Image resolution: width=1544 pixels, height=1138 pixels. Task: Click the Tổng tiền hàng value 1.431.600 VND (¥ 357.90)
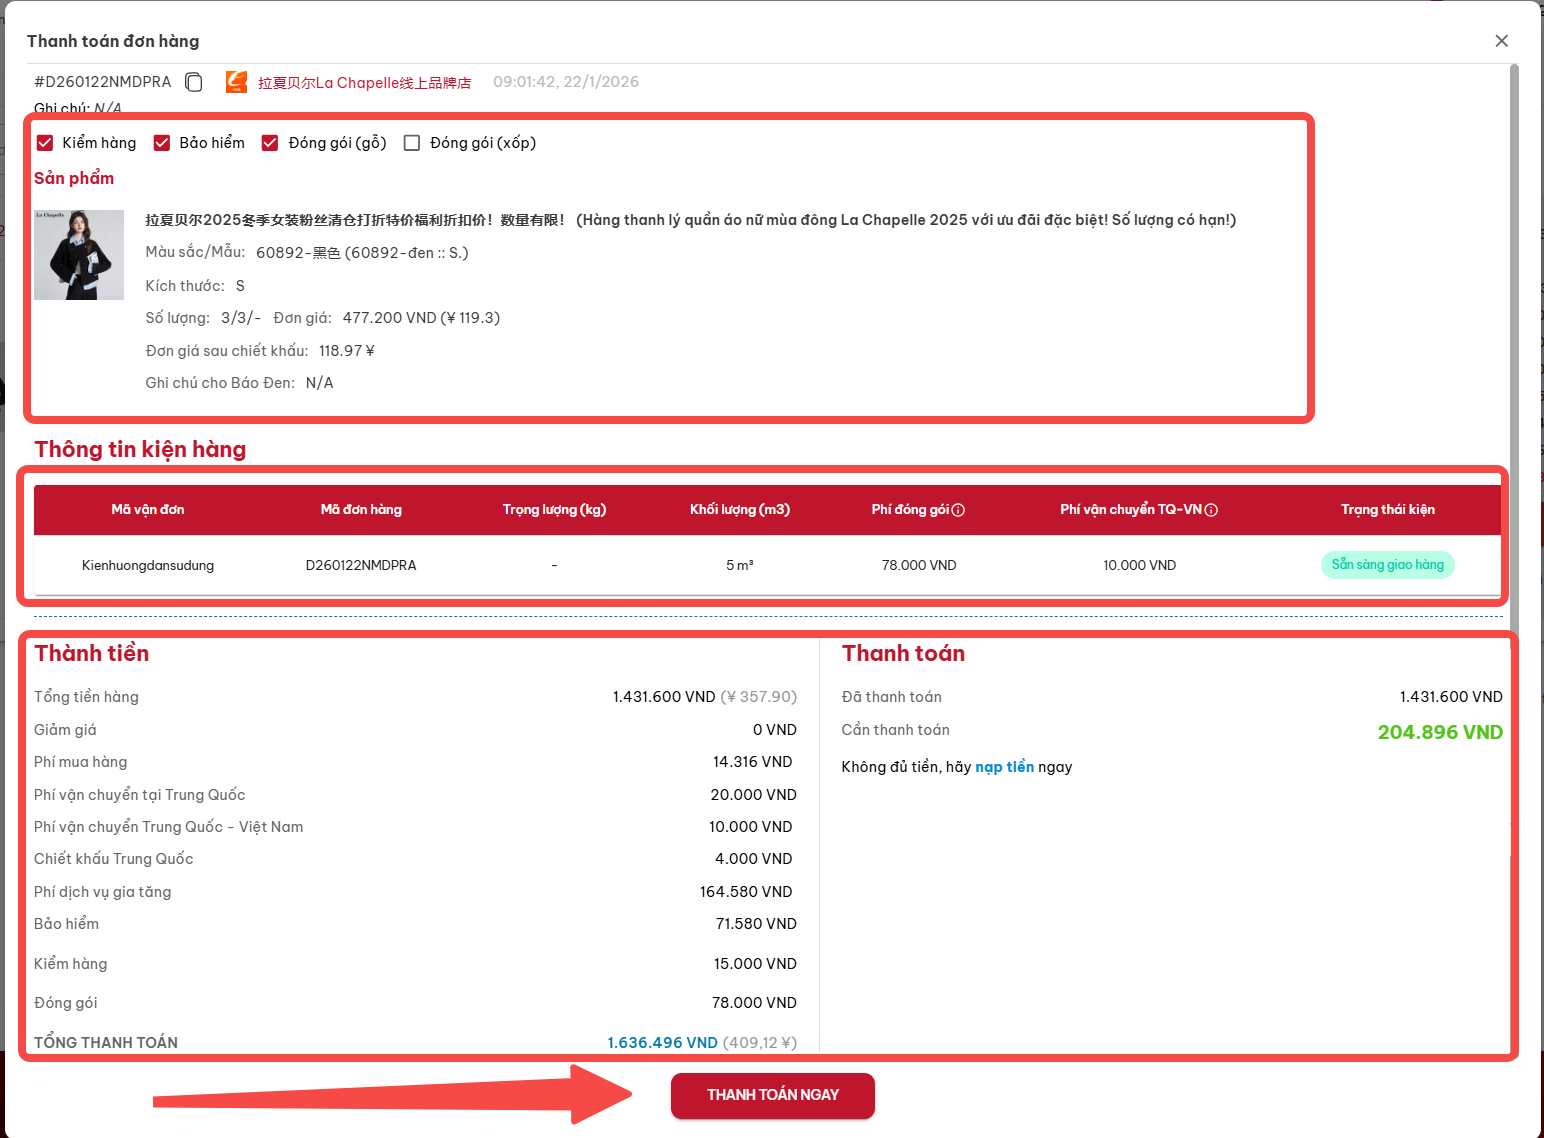(705, 697)
